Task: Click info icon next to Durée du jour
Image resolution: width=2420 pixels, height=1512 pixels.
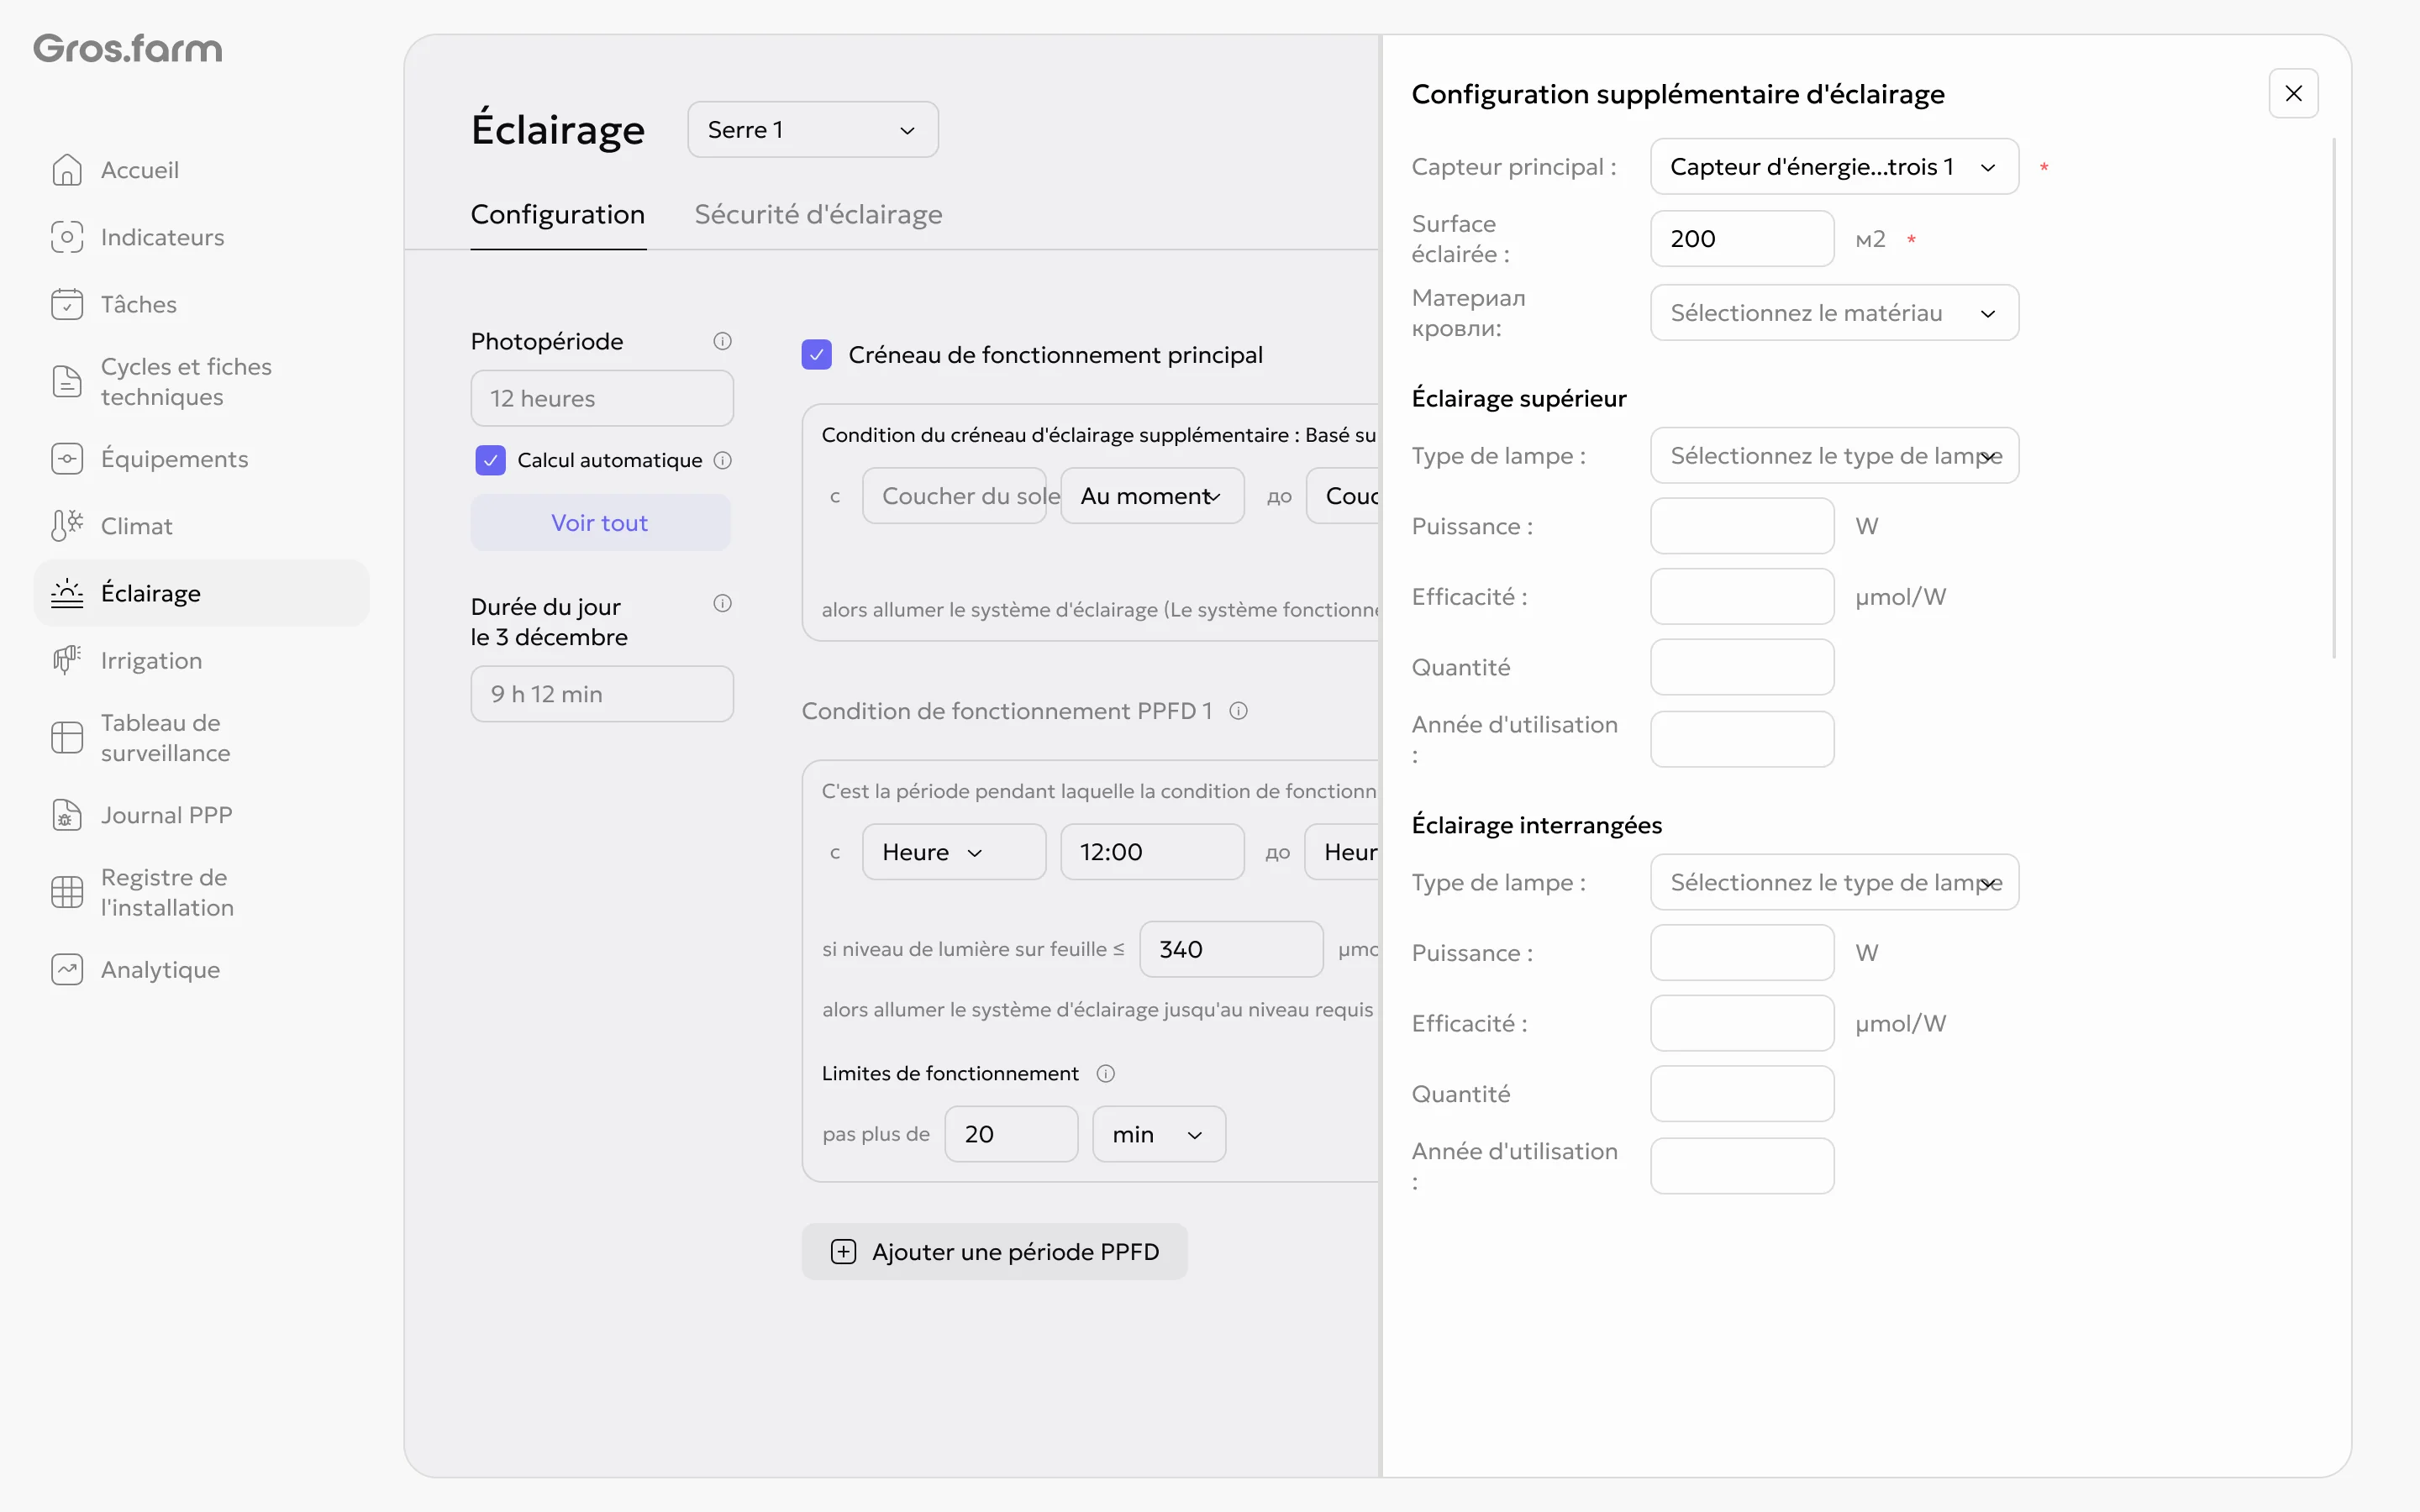Action: (722, 603)
